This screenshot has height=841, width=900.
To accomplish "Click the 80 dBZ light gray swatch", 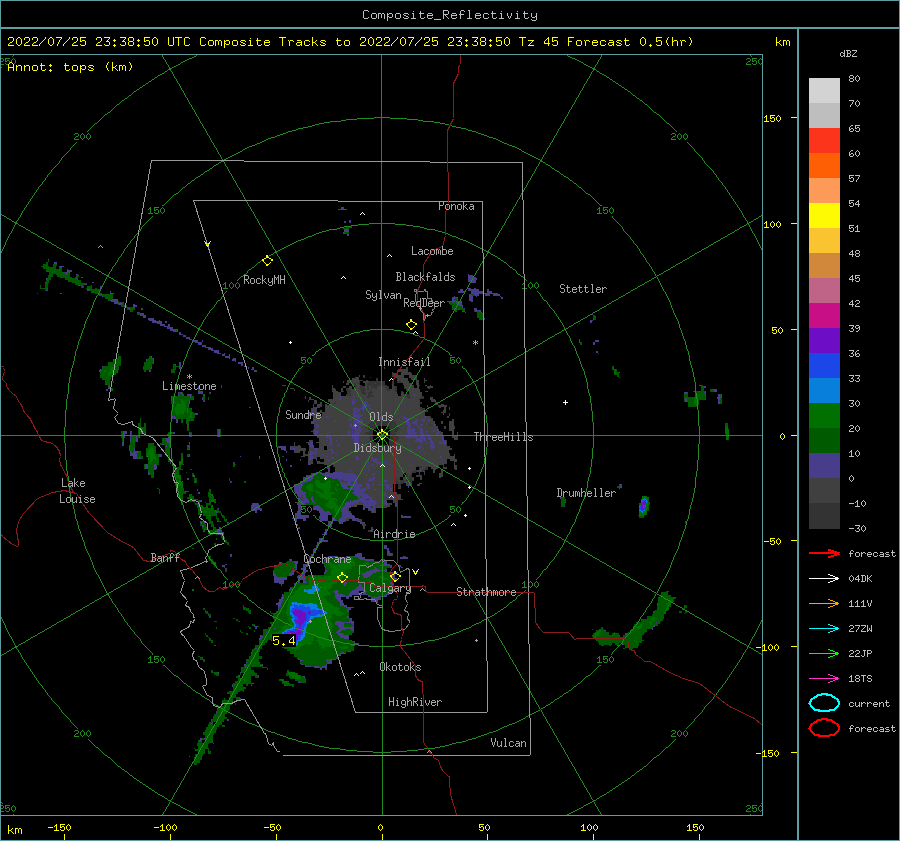I will point(824,90).
